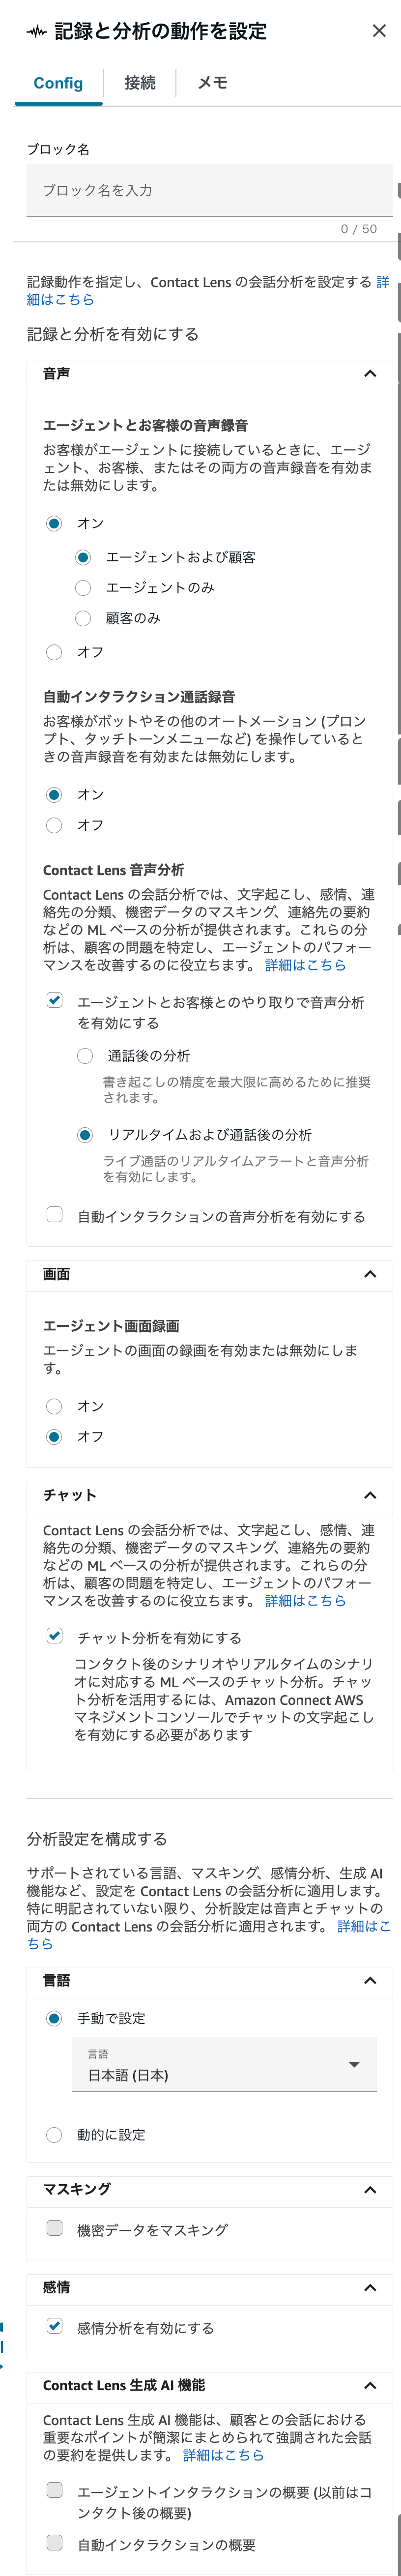Select 動的に設定 language option
Image resolution: width=401 pixels, height=2576 pixels.
[x=54, y=2135]
